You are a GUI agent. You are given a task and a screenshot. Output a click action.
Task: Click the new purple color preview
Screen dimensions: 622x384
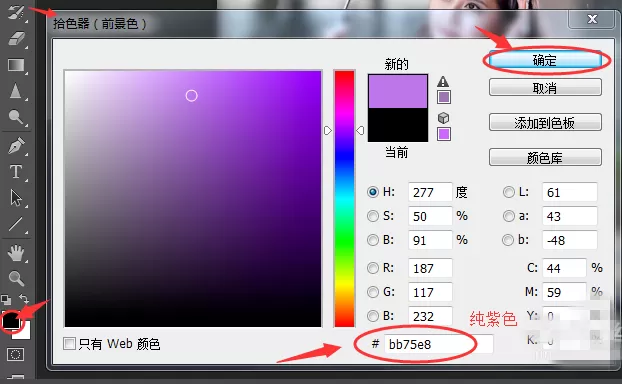pos(398,91)
